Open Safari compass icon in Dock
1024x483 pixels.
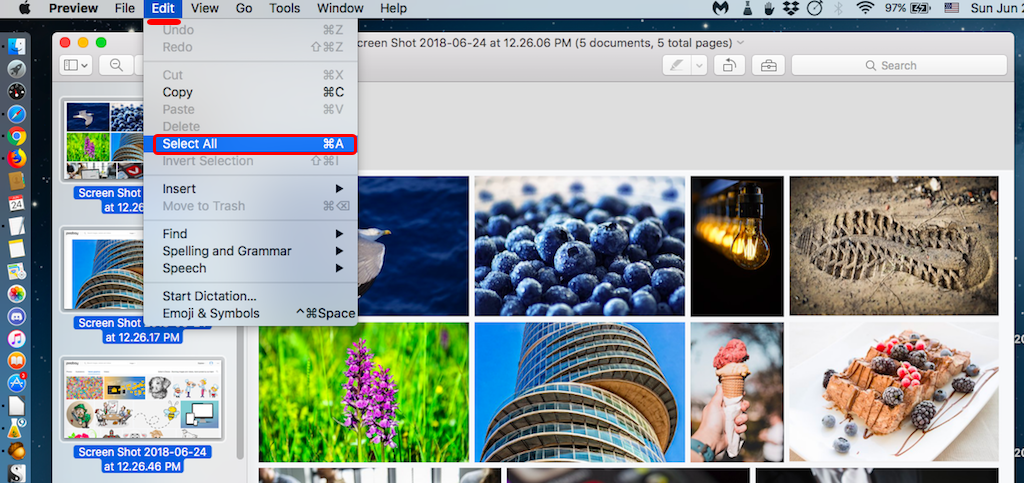point(17,114)
